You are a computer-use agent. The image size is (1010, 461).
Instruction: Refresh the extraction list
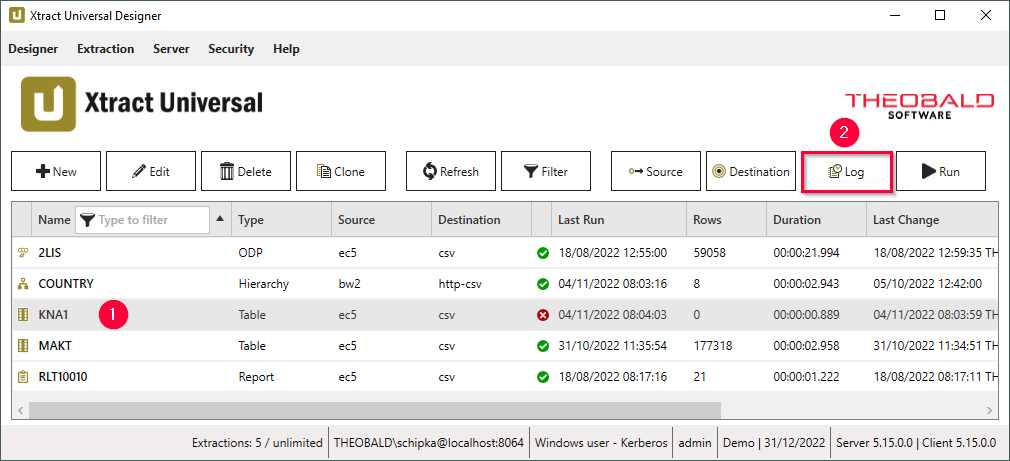451,171
